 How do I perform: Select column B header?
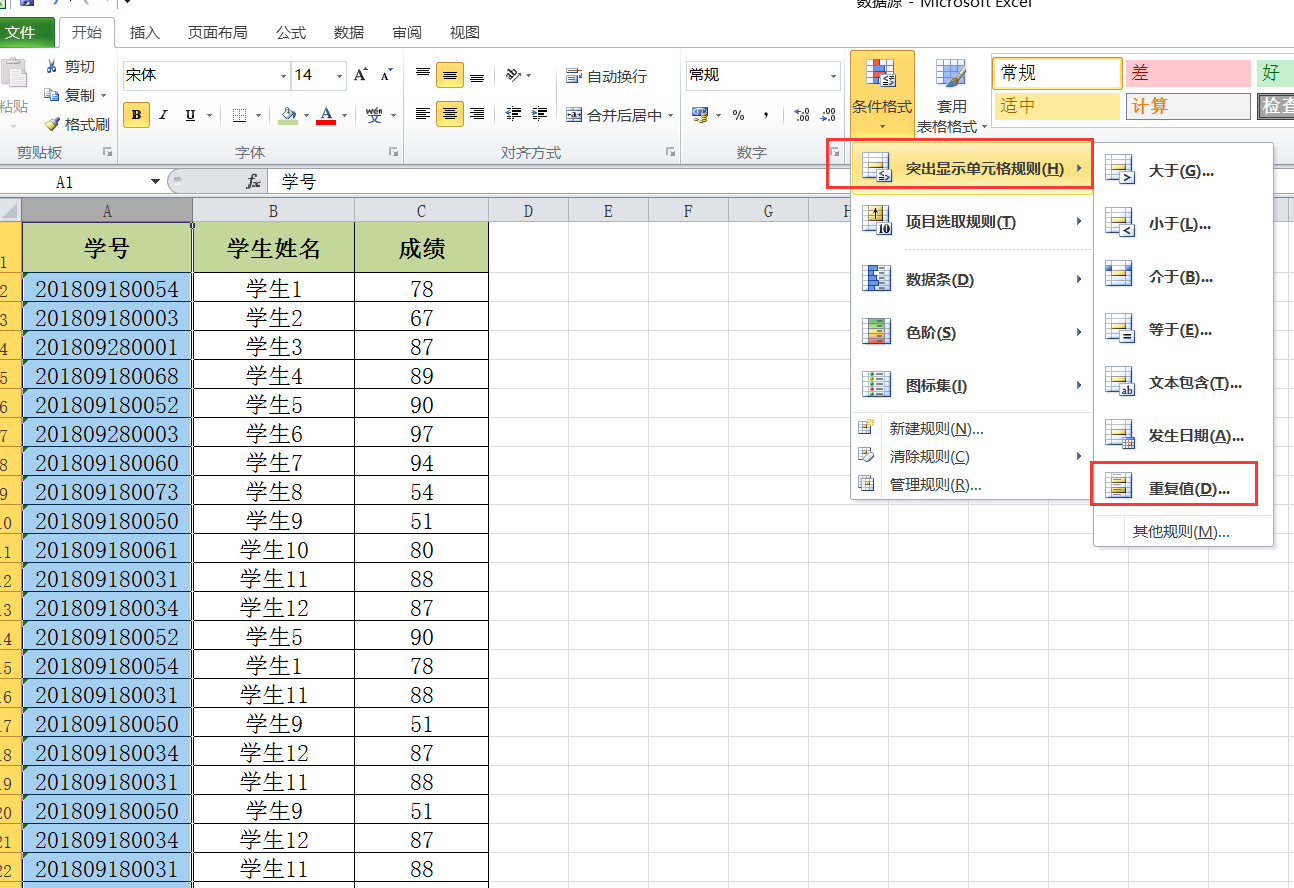(x=273, y=210)
